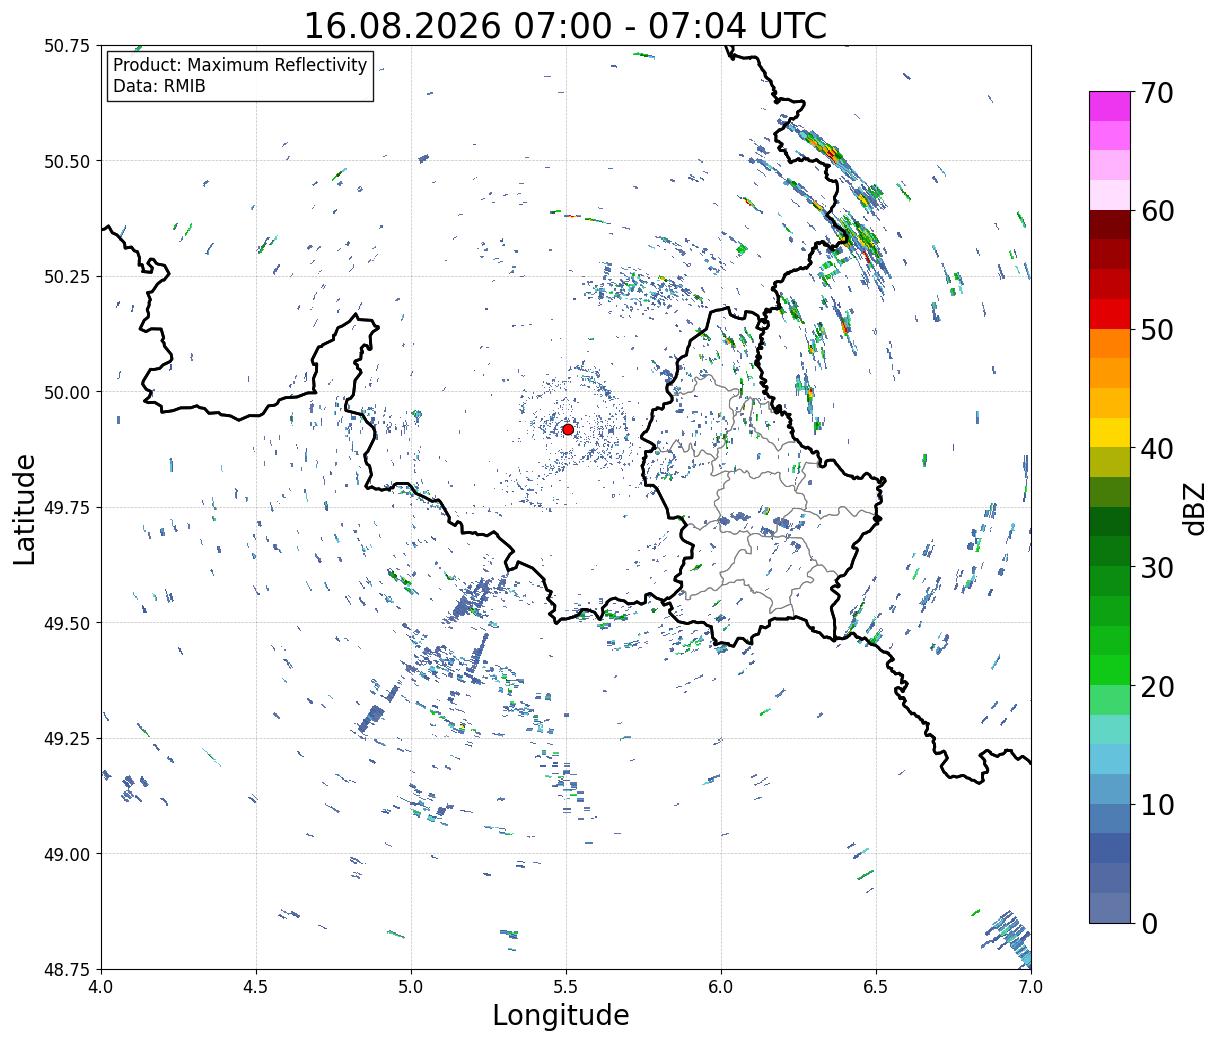Click the 30 tick label on the colorbar
Viewport: 1219px width, 1040px height.
coord(1157,567)
